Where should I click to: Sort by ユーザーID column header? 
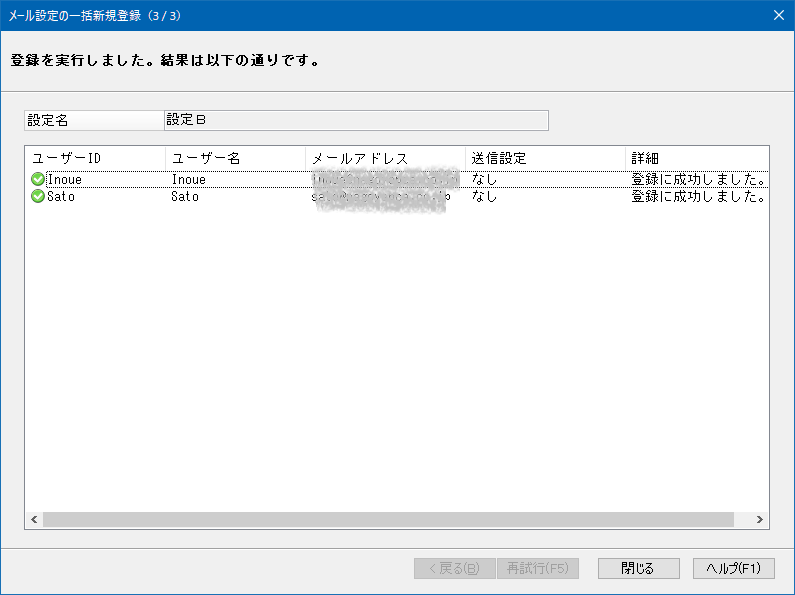click(95, 159)
